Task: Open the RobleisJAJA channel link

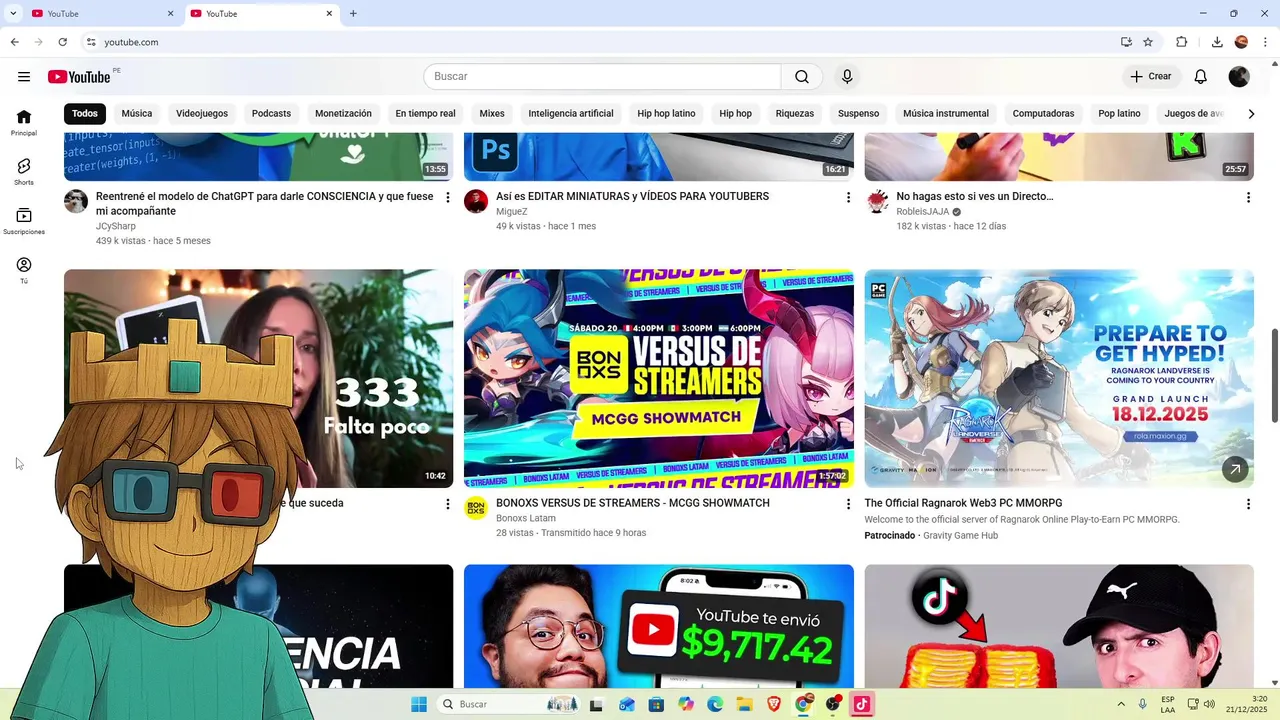Action: (922, 212)
